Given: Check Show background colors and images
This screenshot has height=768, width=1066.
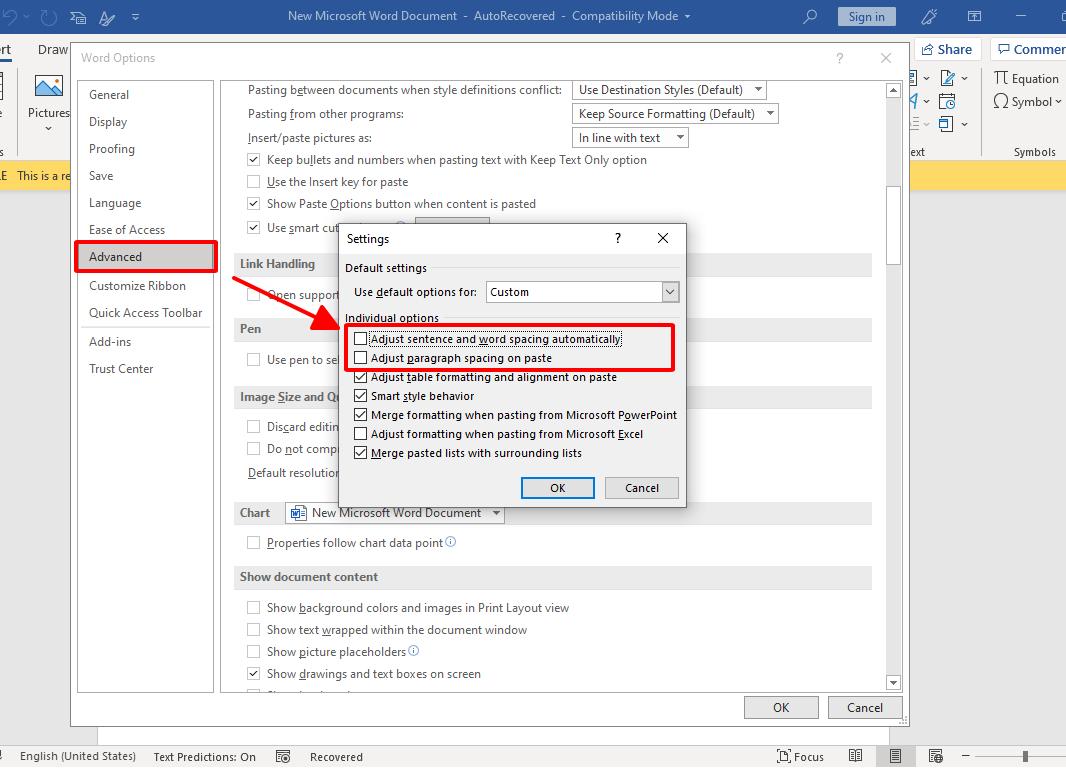Looking at the screenshot, I should 254,608.
